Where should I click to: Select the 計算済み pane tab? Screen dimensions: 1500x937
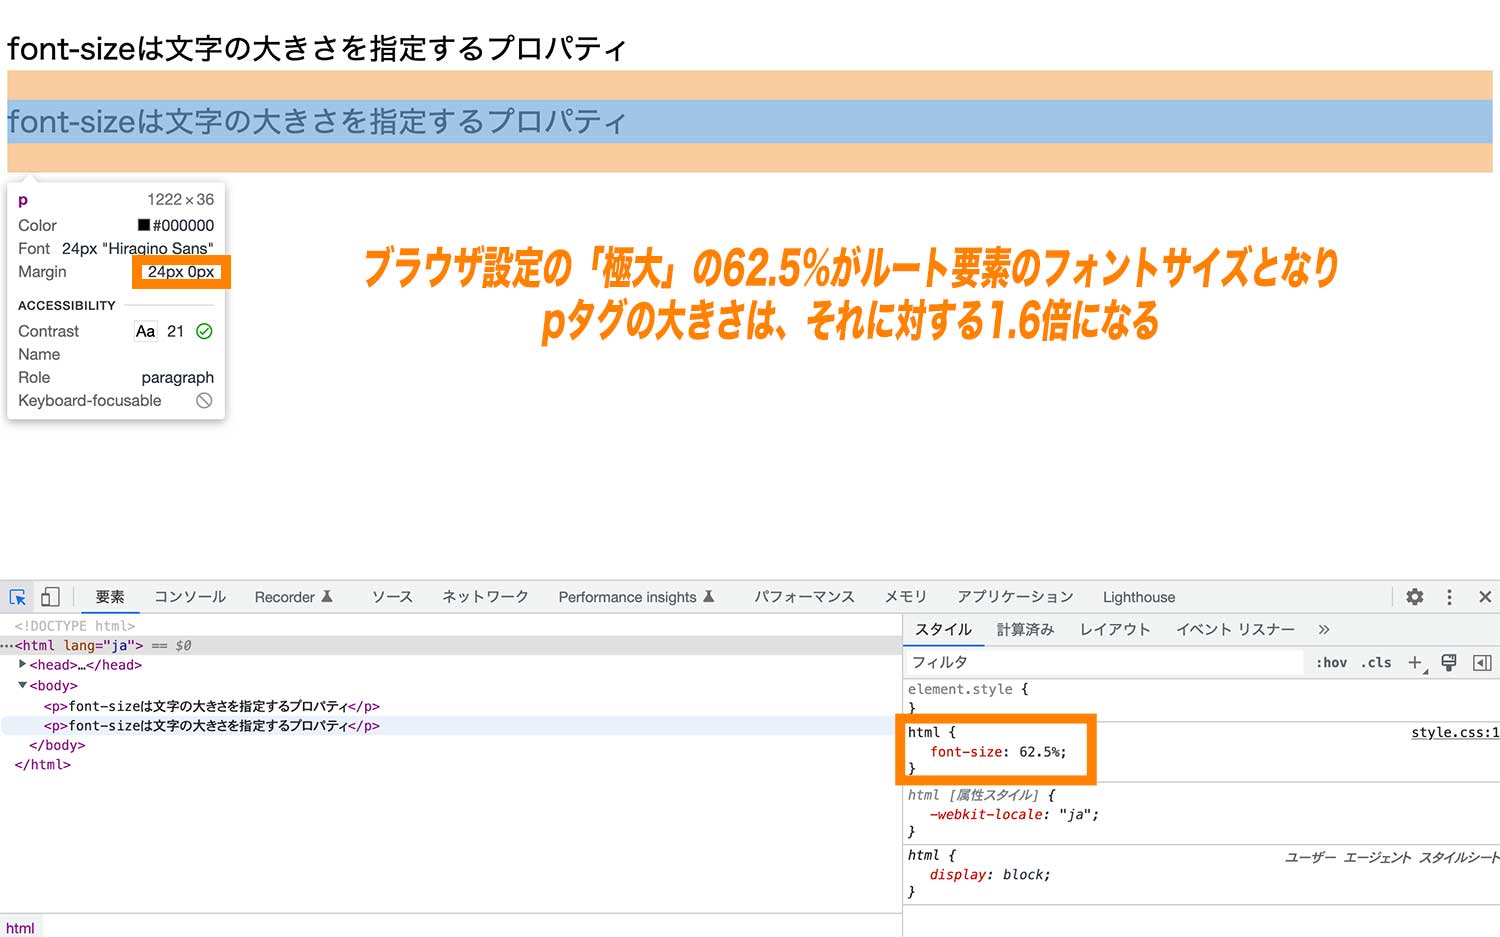1025,629
